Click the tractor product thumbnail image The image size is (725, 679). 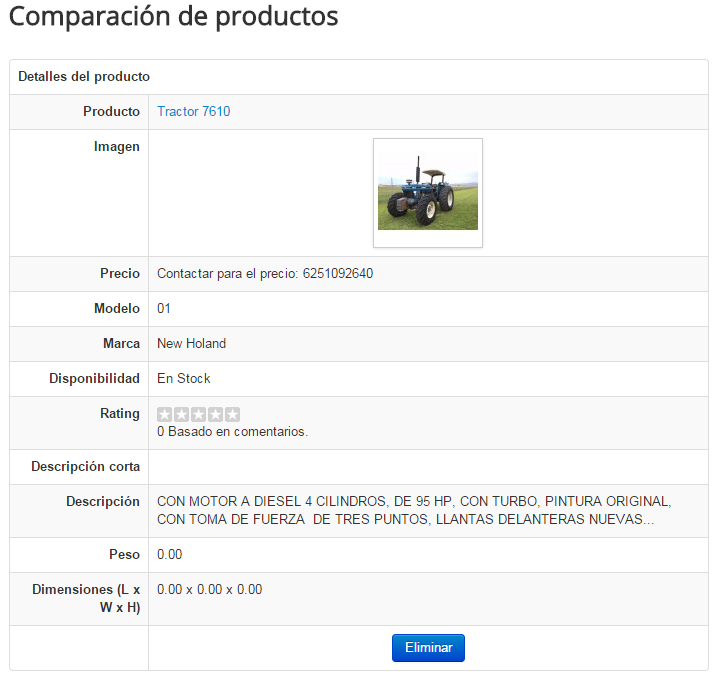[428, 193]
